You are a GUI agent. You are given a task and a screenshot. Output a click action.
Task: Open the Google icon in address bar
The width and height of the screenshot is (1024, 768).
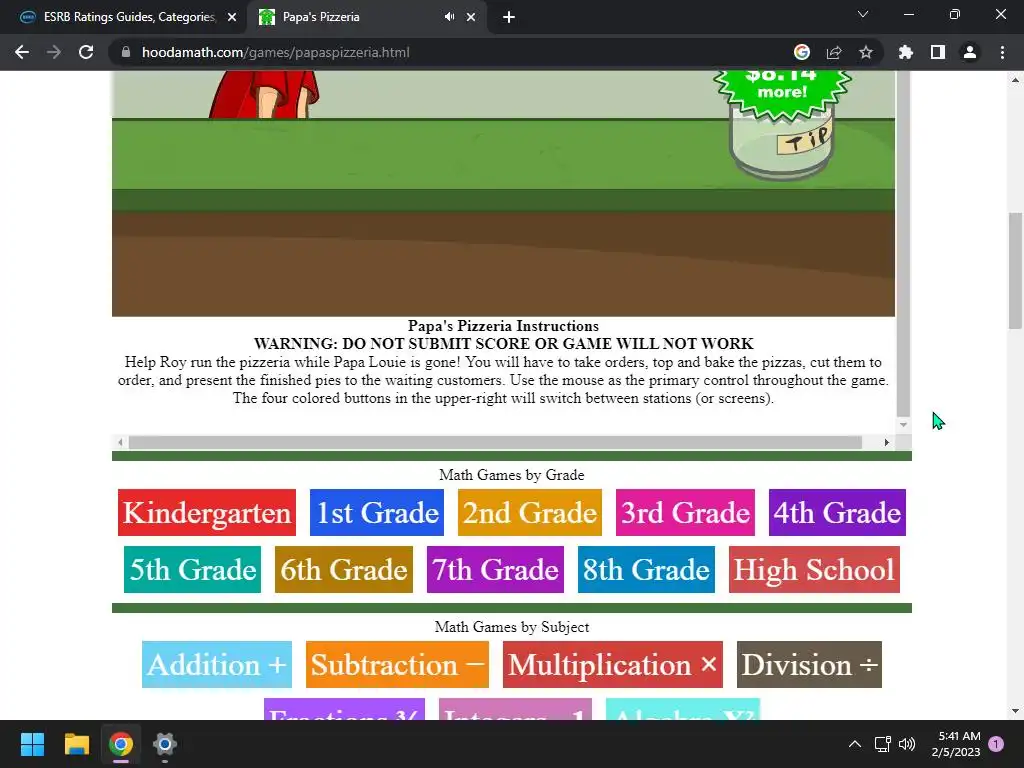802,52
